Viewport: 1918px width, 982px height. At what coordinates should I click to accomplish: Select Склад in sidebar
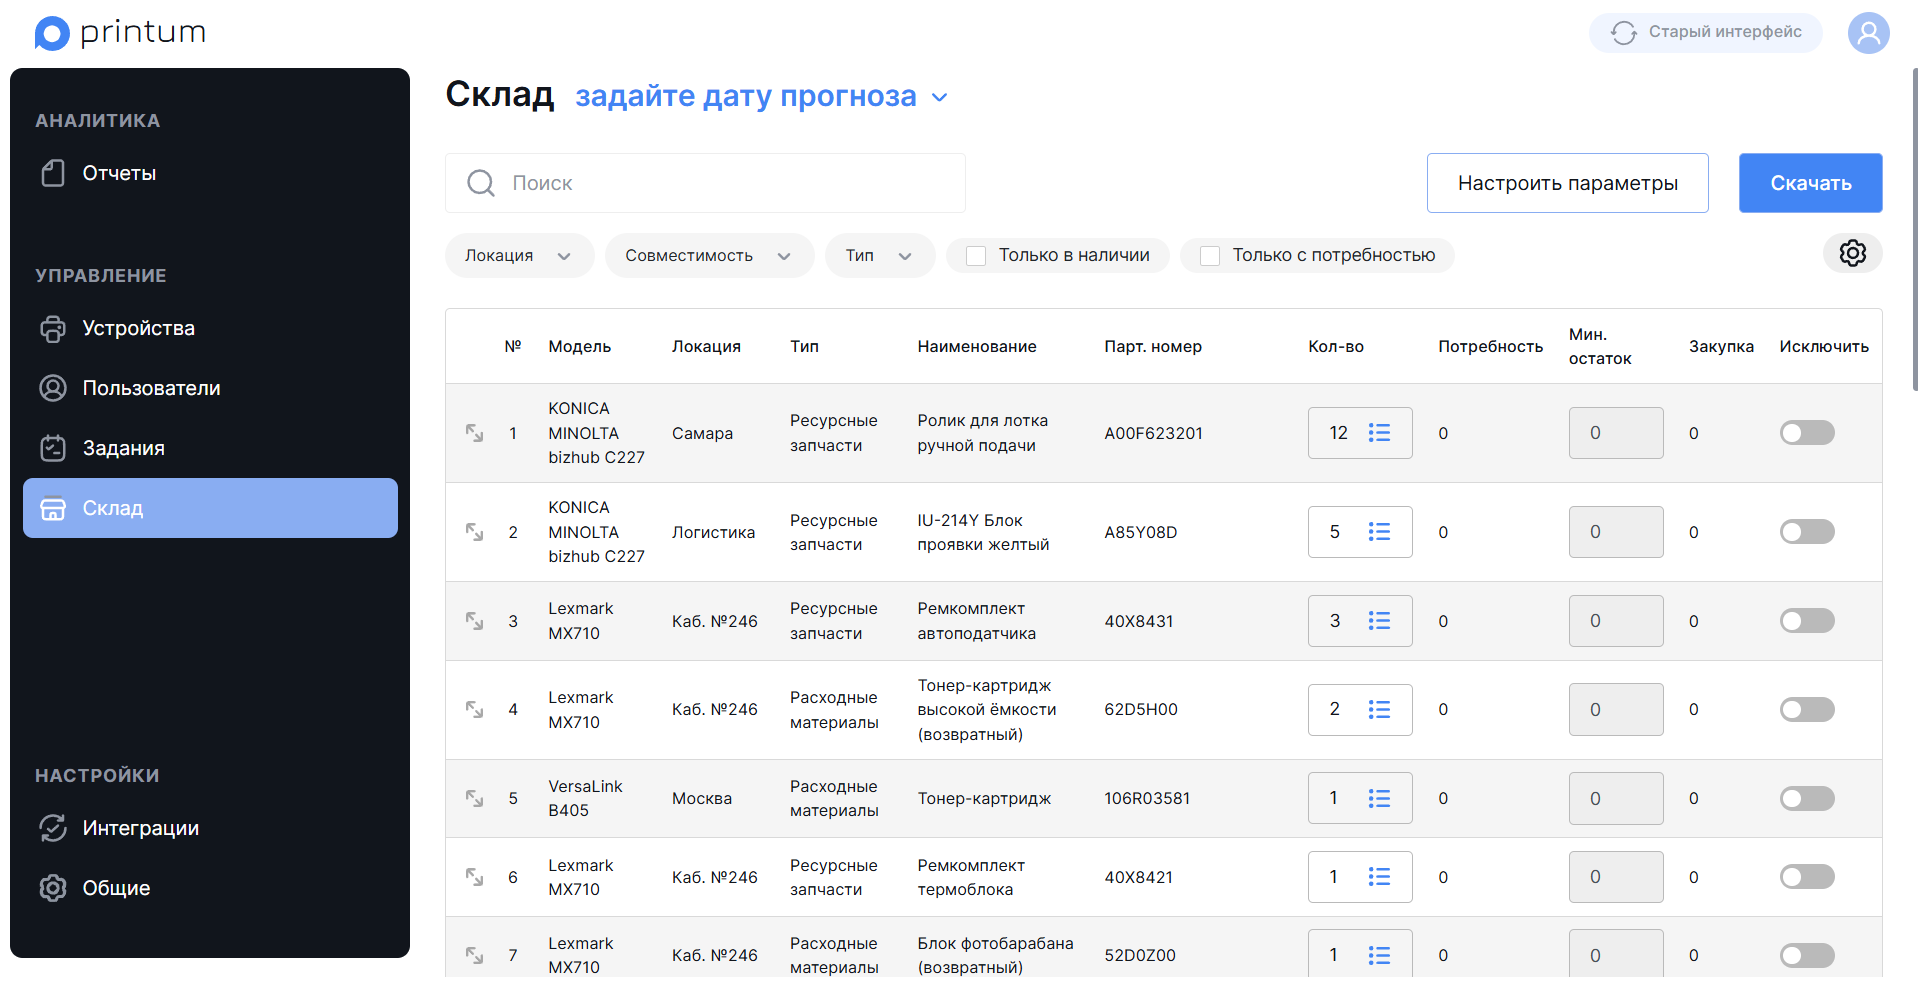(210, 508)
